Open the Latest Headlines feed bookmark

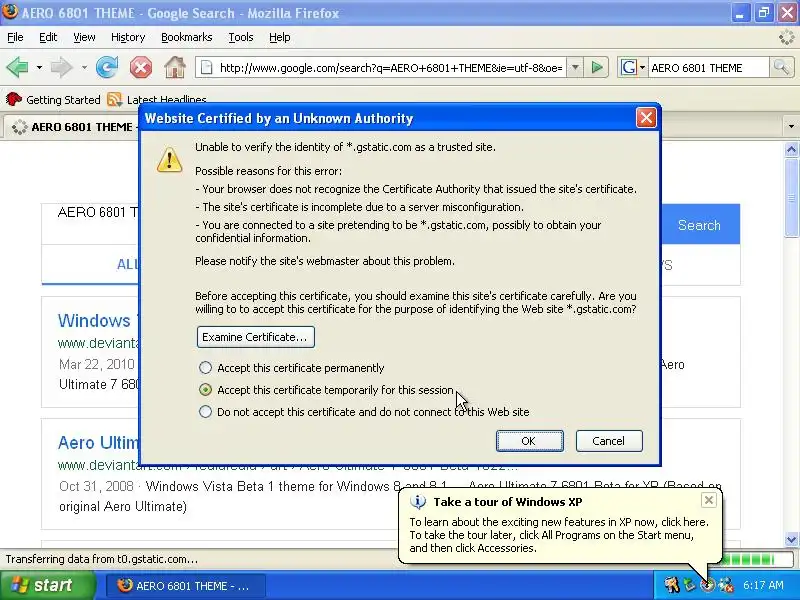coord(157,99)
